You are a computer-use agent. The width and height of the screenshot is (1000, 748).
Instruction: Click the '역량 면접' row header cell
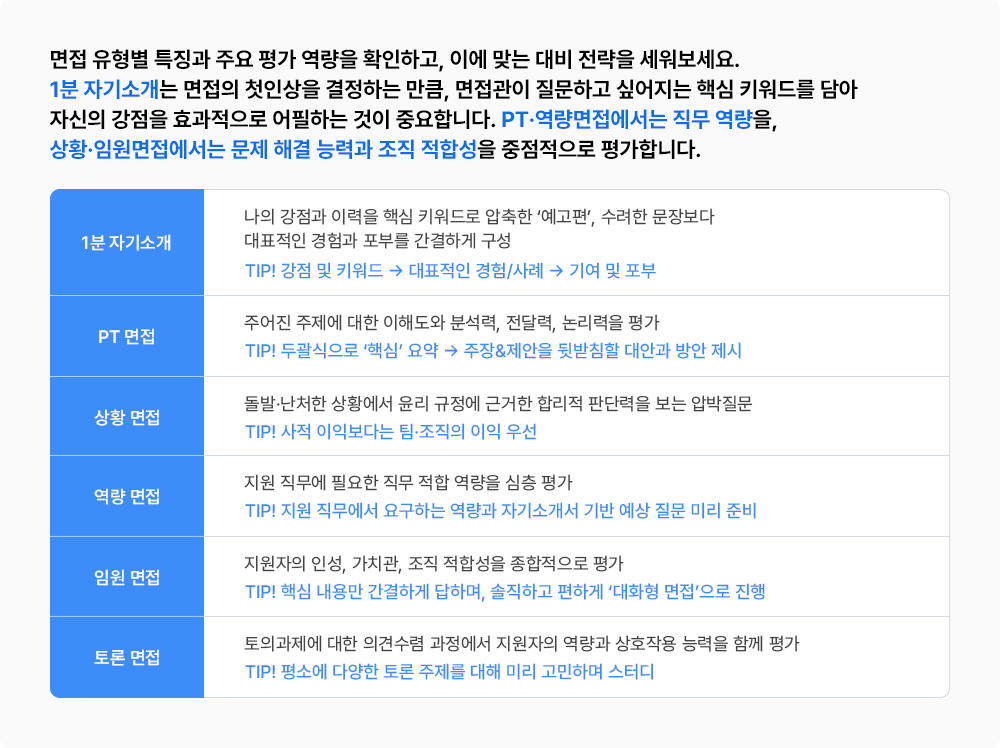point(127,496)
